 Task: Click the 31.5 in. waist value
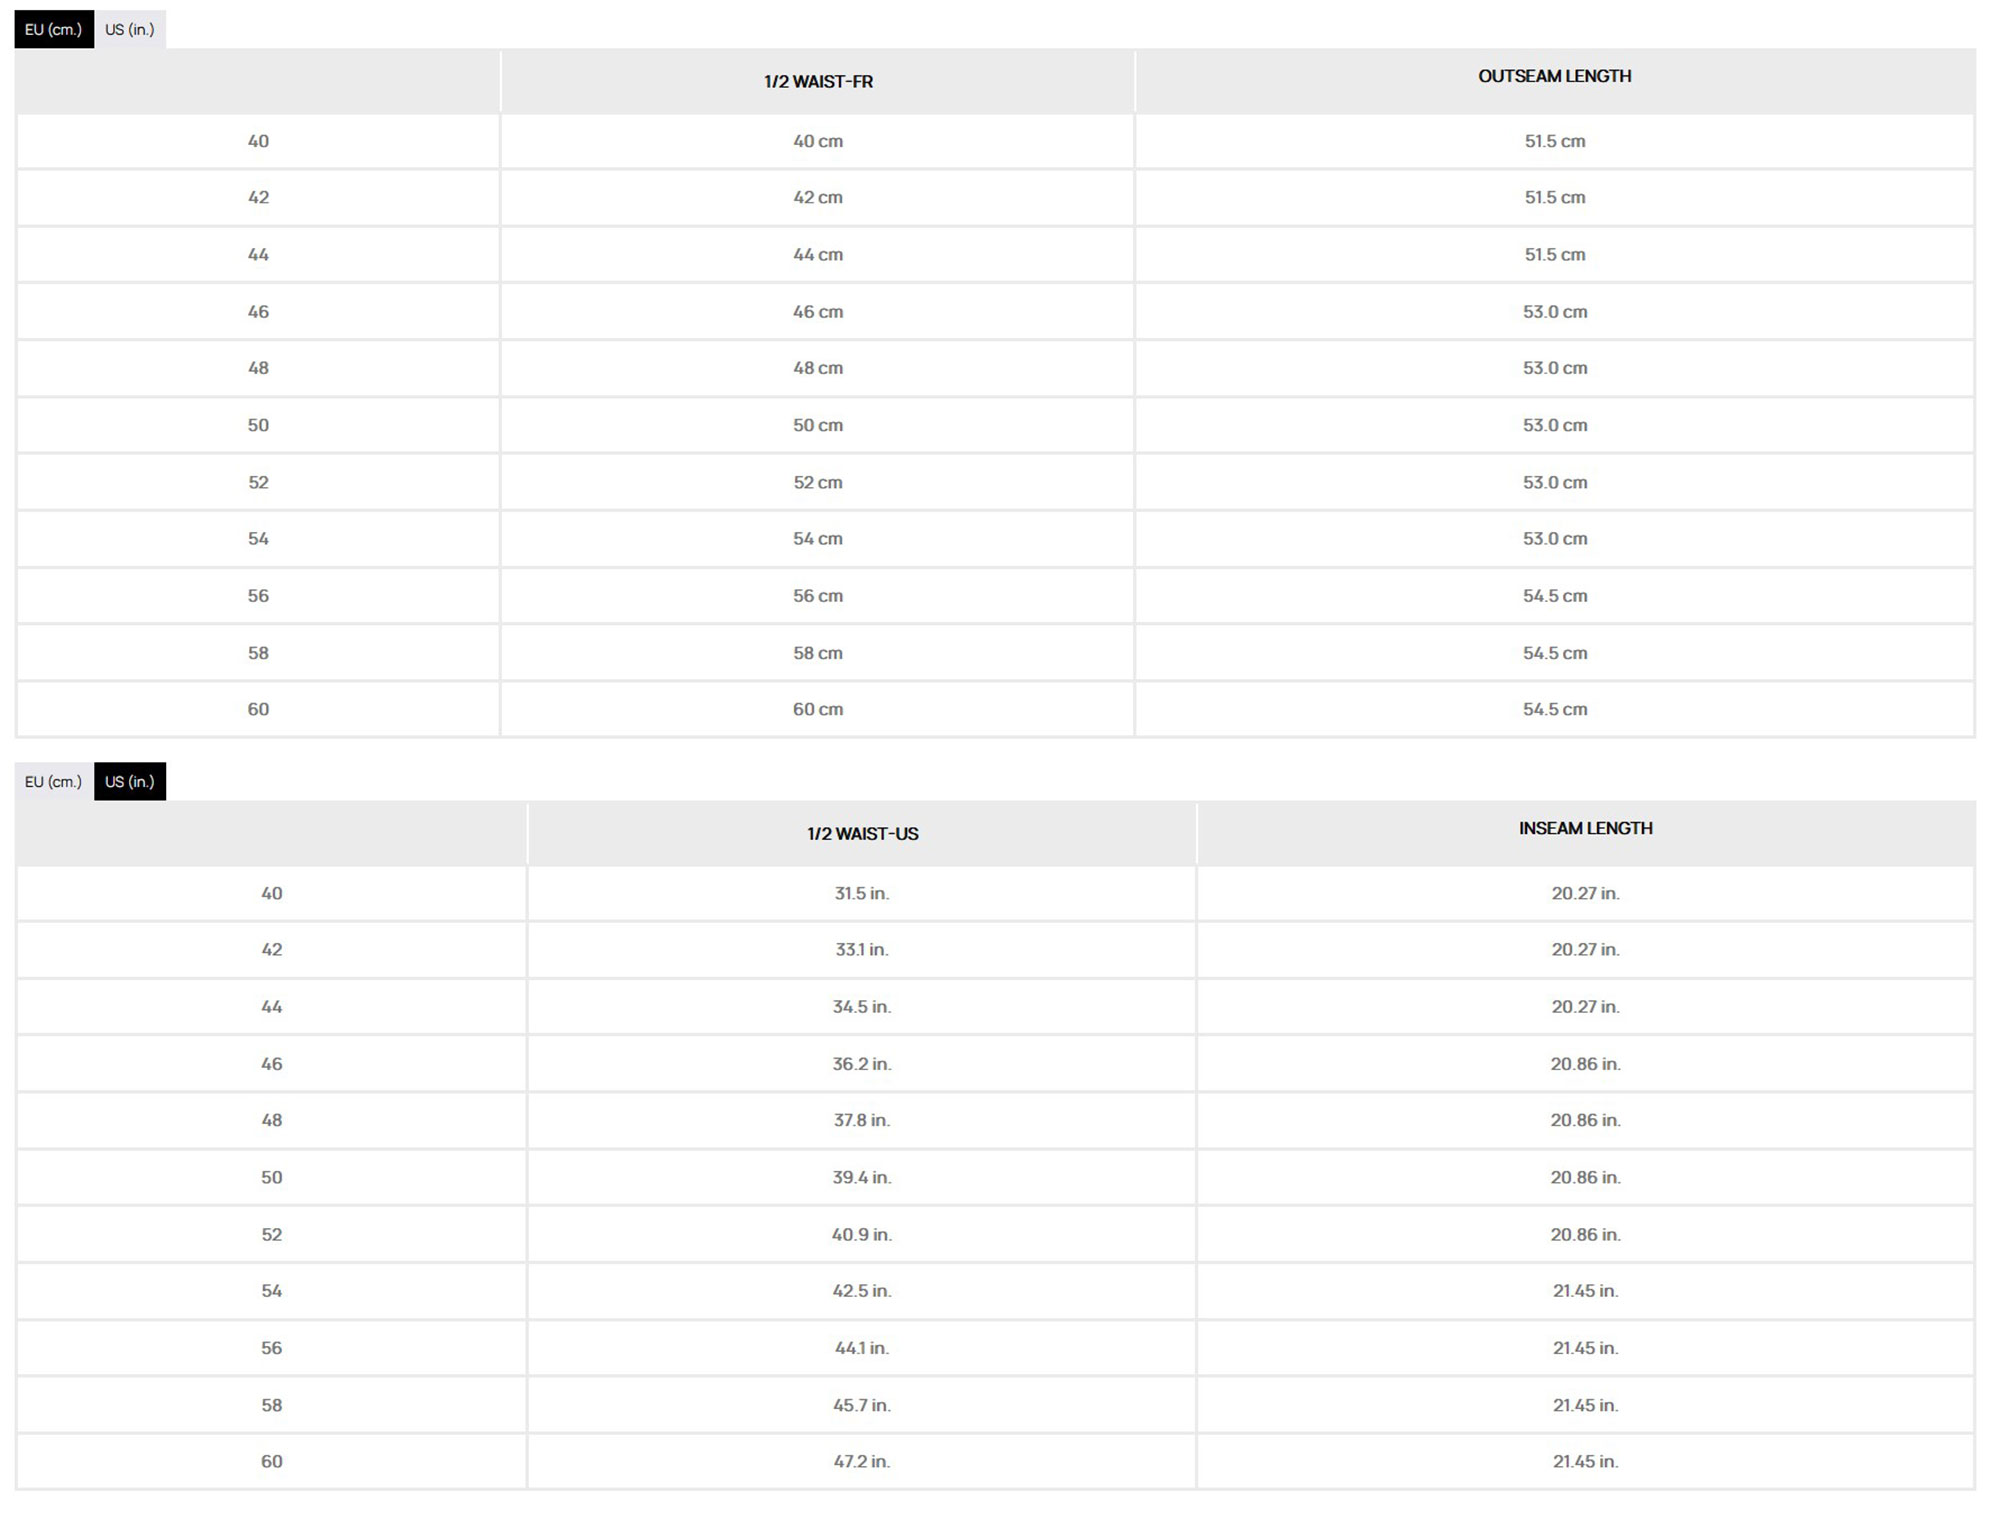click(862, 893)
